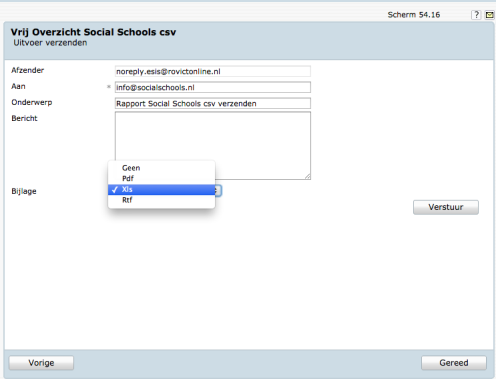This screenshot has height=379, width=496.
Task: Click the Bijlage dropdown arrow
Action: 218,191
